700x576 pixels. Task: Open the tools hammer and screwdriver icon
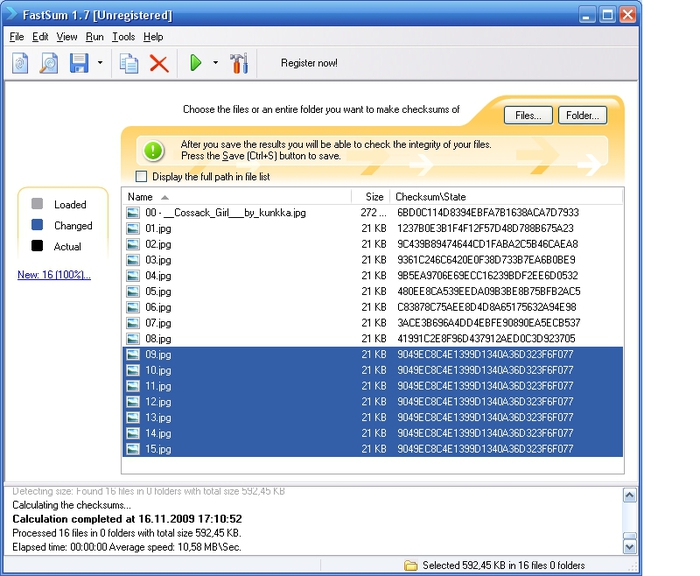pos(239,63)
